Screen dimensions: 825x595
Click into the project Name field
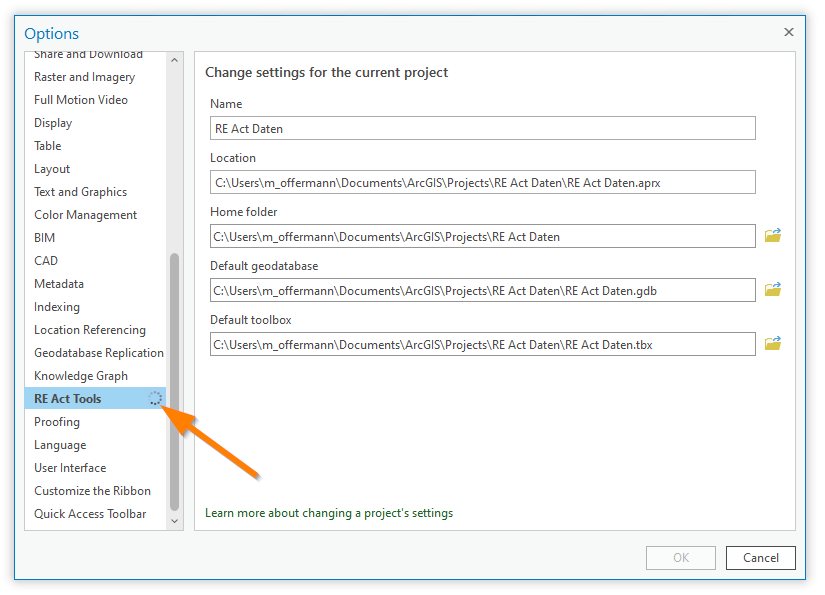click(482, 128)
